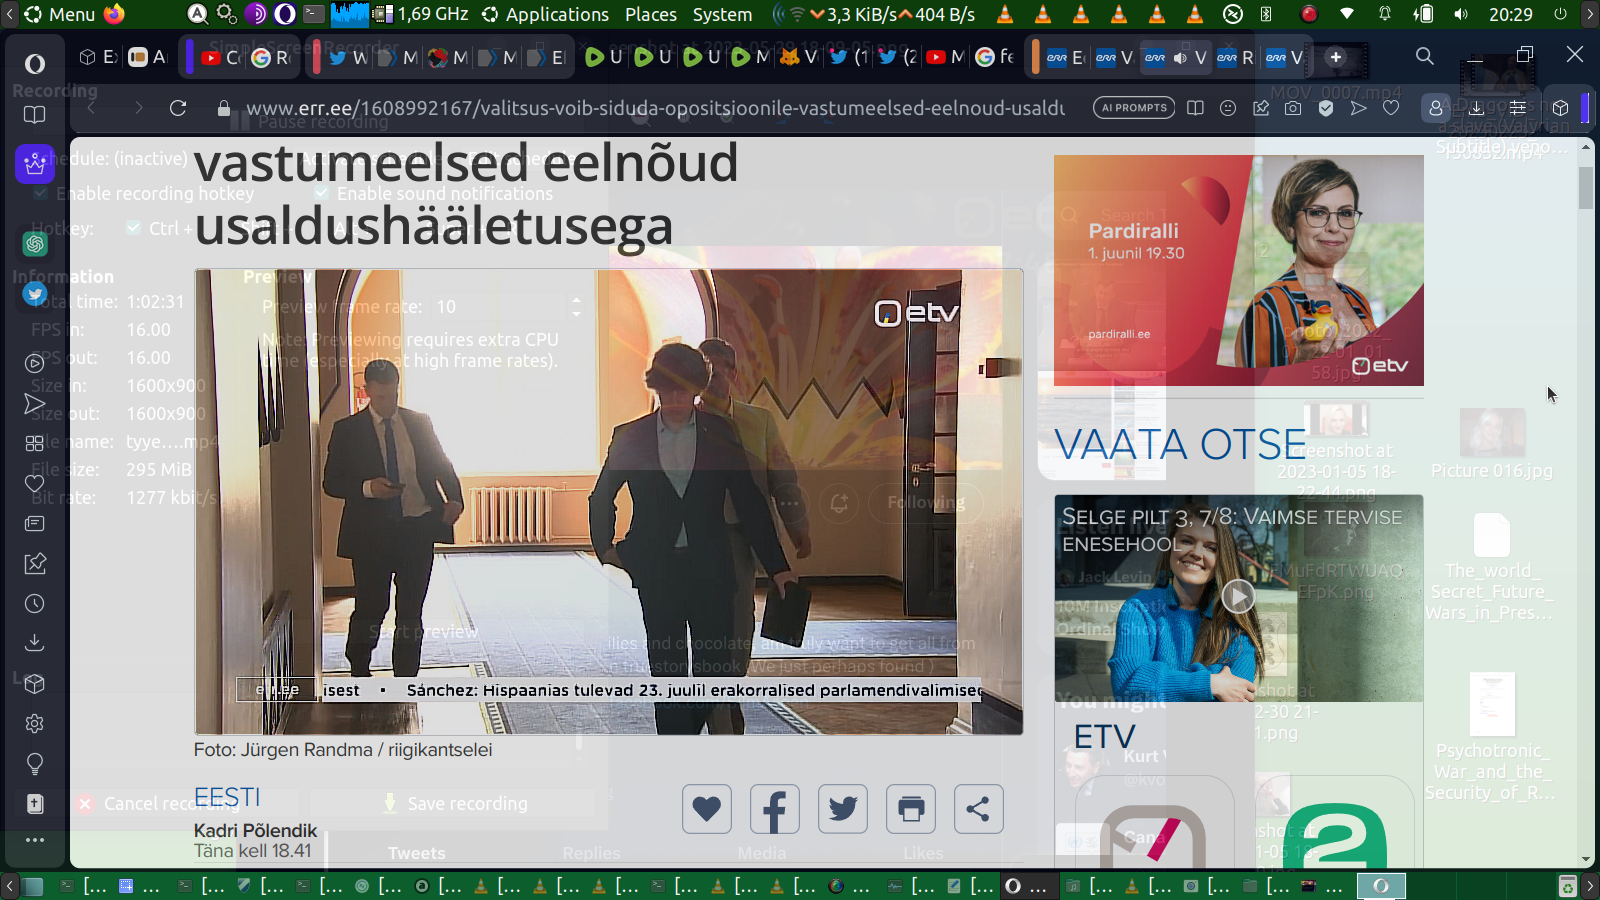This screenshot has height=900, width=1600.
Task: Open the clock showing 20:29
Action: point(1510,14)
